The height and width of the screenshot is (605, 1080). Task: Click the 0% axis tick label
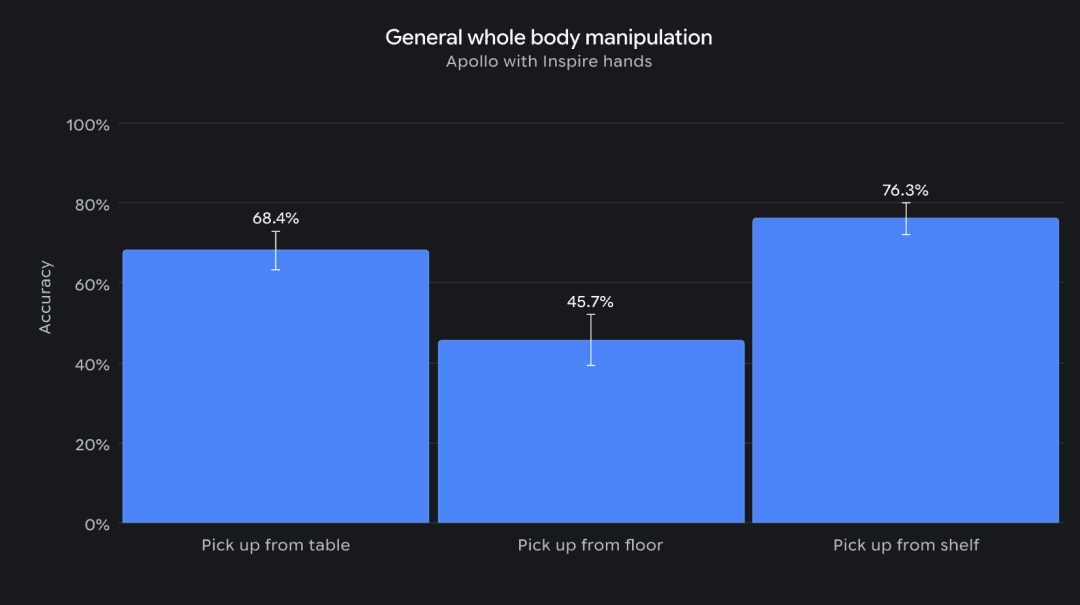tap(97, 524)
